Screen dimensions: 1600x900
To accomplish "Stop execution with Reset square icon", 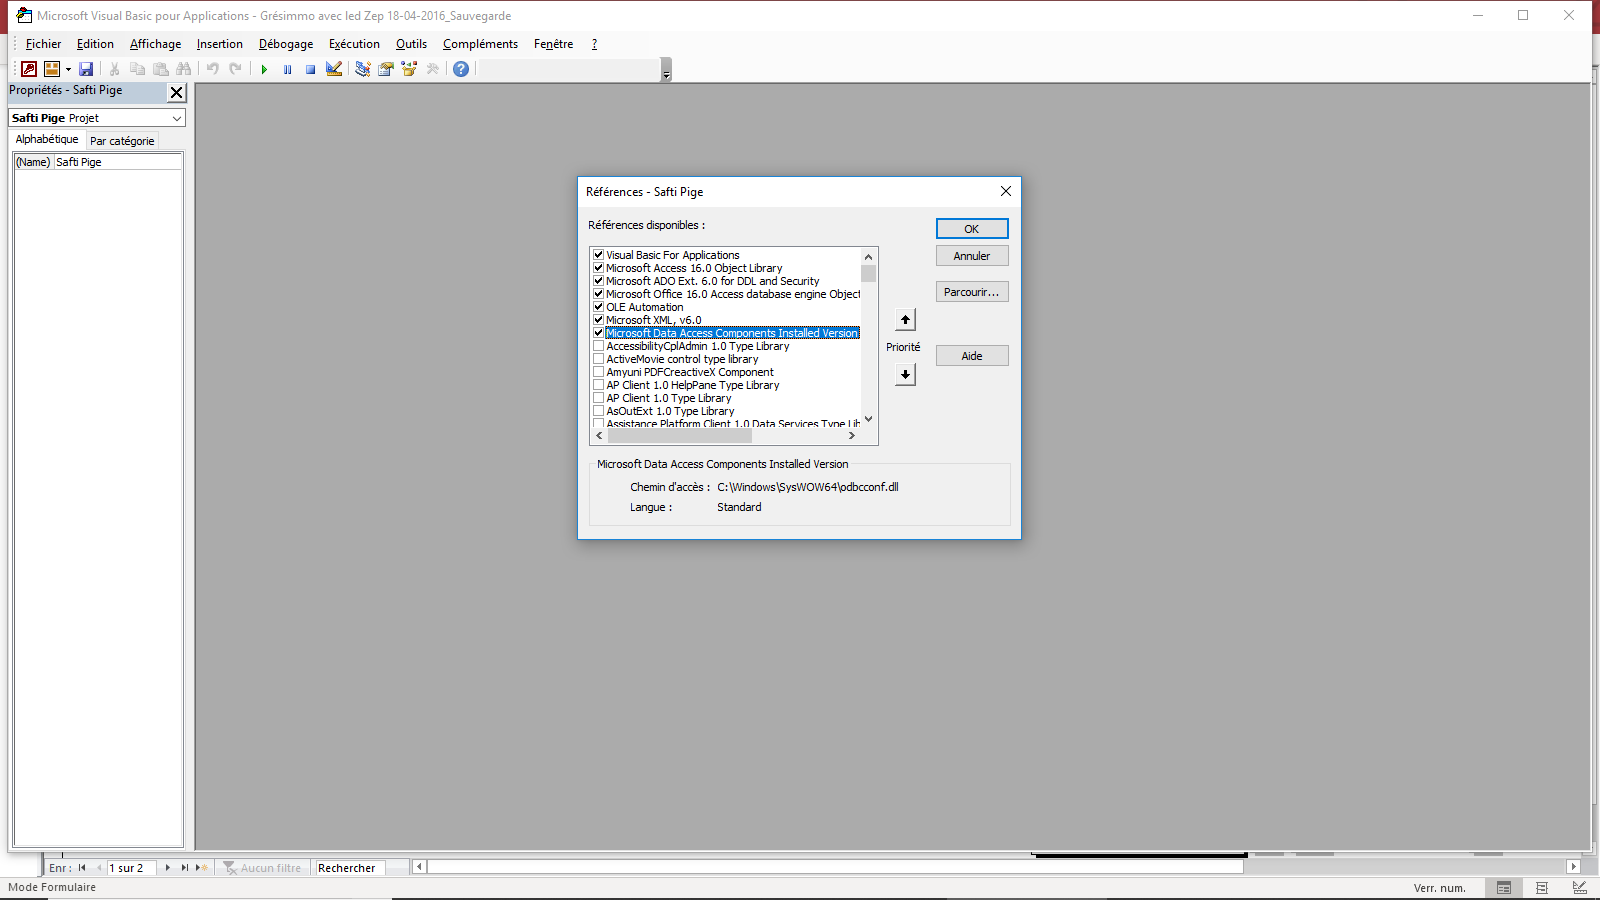I will (x=310, y=69).
